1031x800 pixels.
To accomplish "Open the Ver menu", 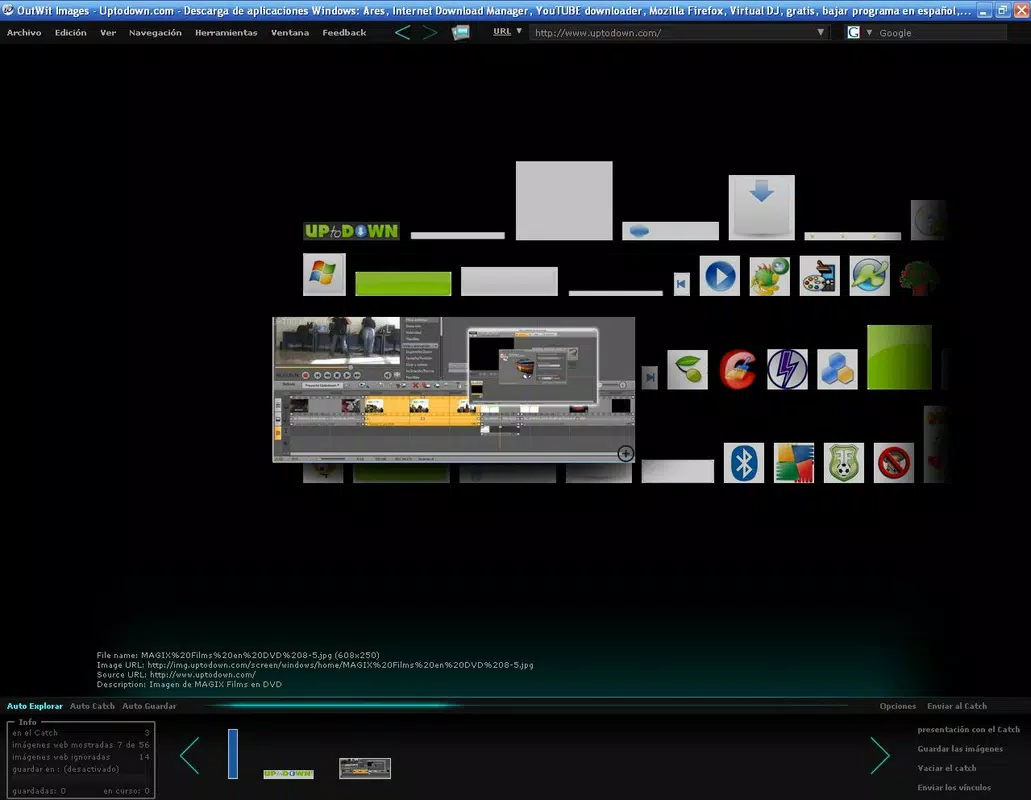I will tap(108, 32).
